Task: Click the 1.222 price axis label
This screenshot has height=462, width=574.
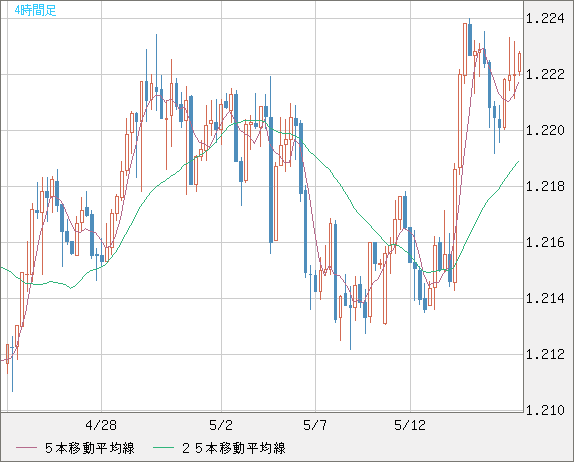Action: [x=545, y=74]
